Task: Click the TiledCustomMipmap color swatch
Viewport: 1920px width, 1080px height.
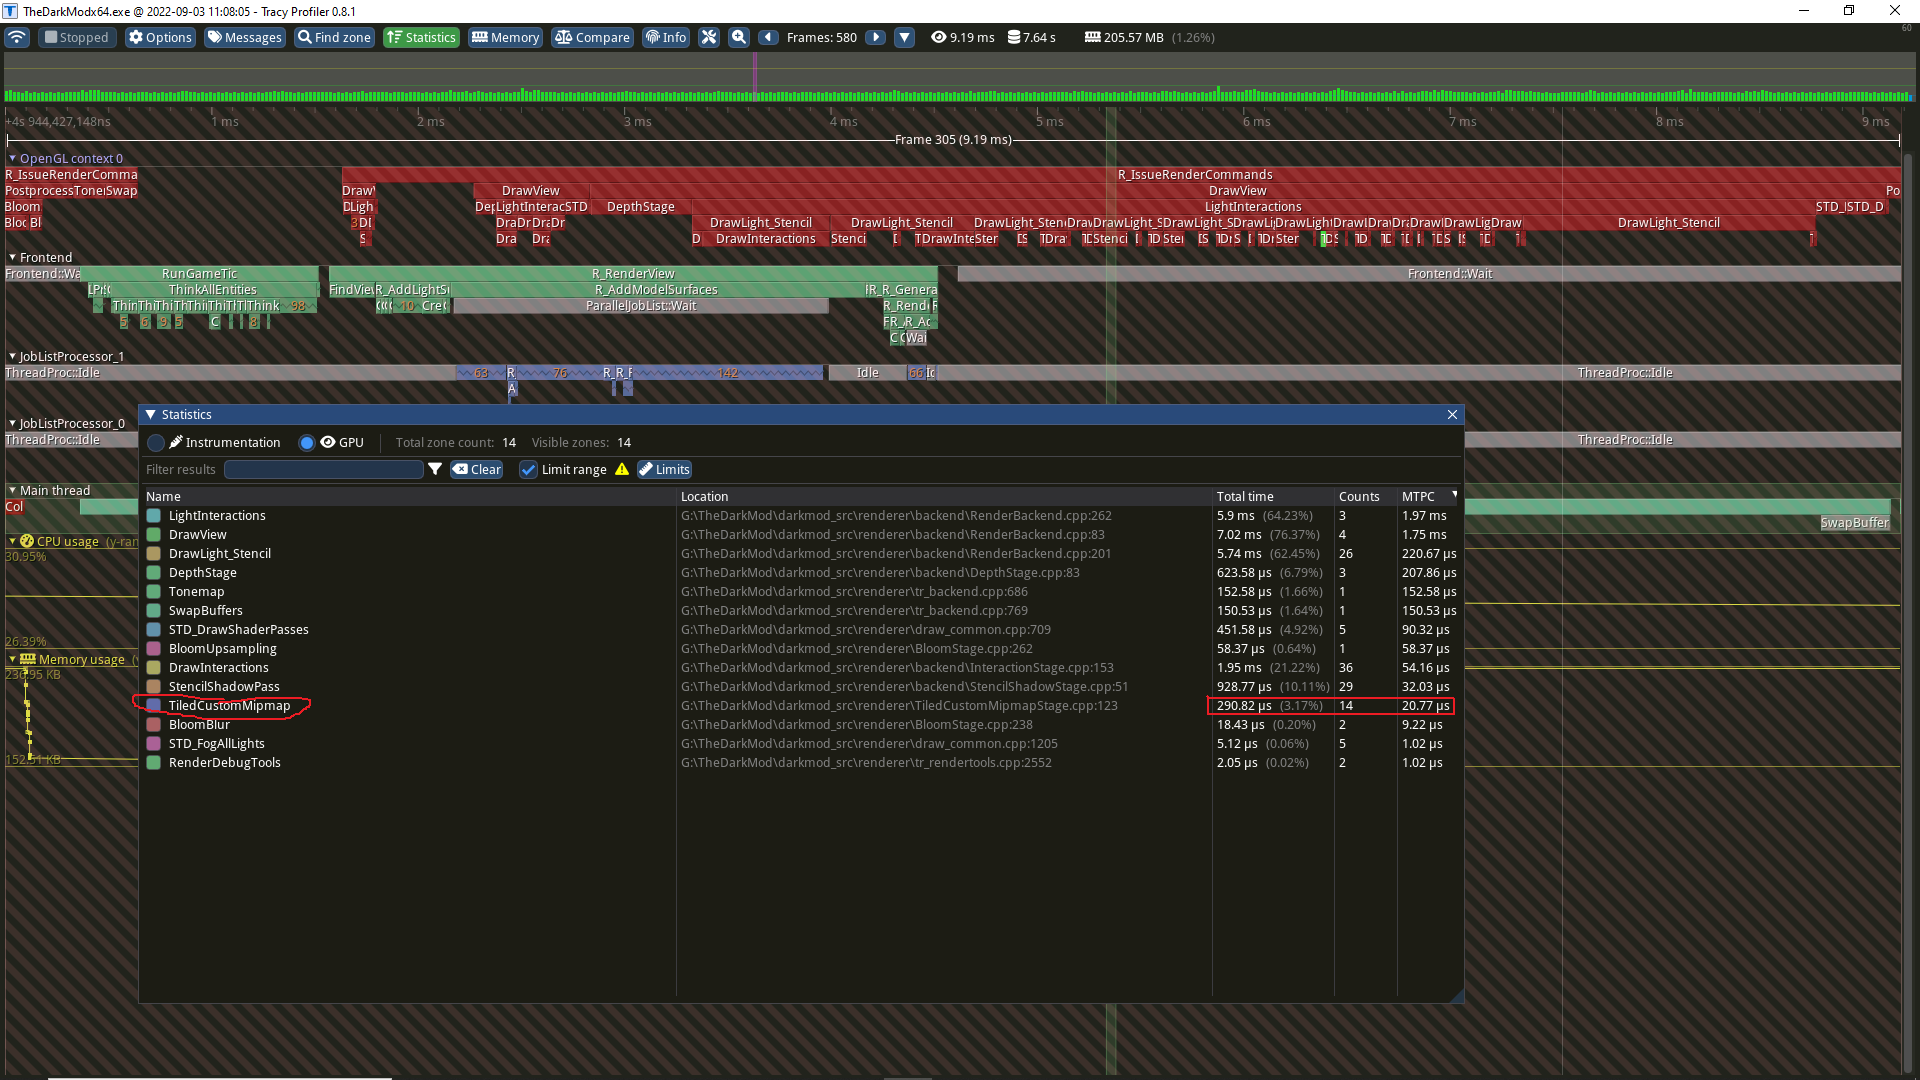Action: (x=154, y=705)
